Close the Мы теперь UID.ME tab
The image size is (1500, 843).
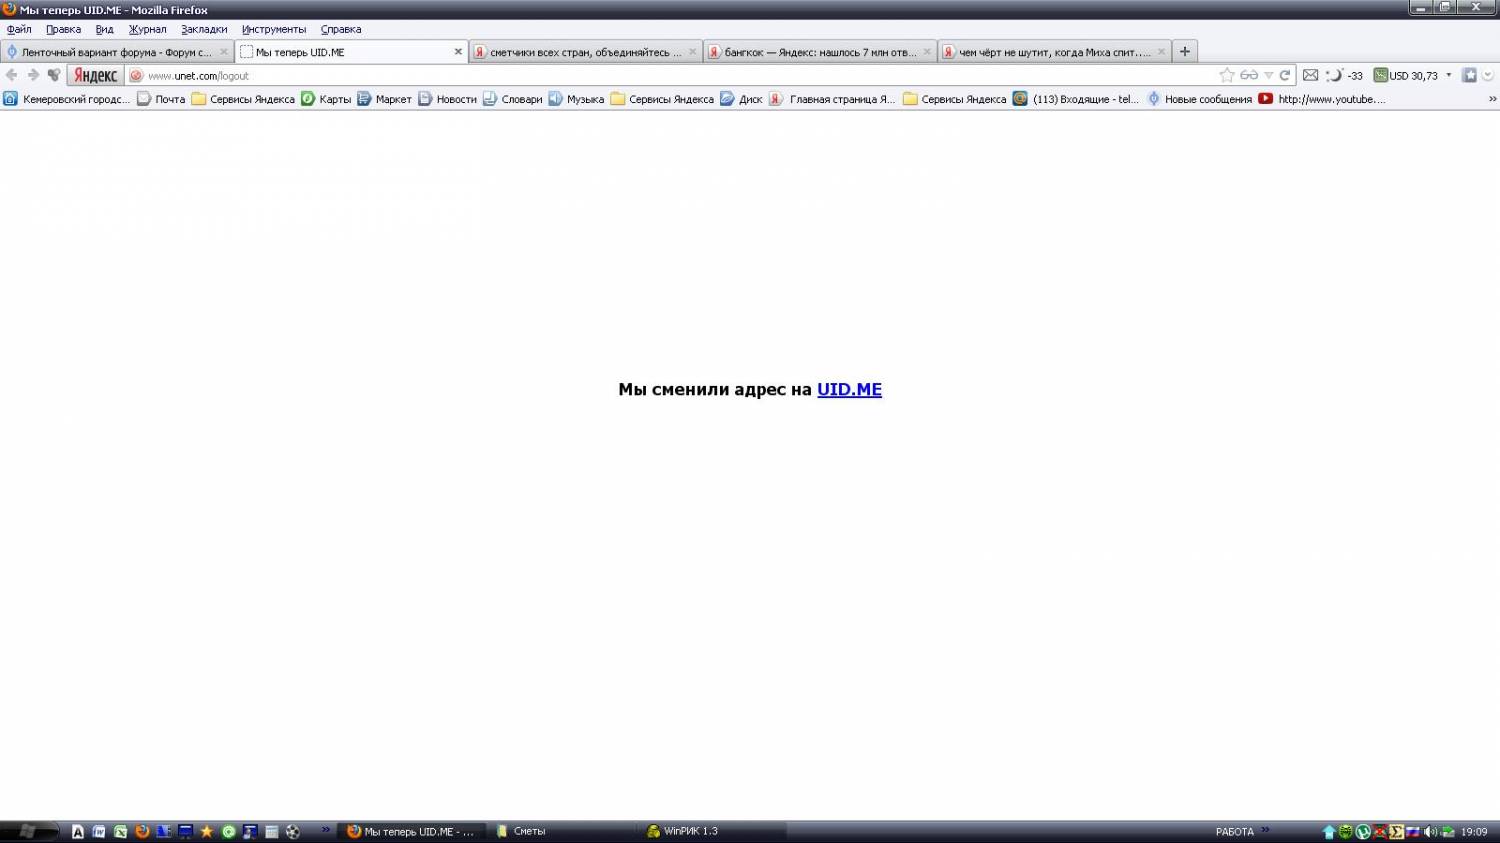(459, 52)
